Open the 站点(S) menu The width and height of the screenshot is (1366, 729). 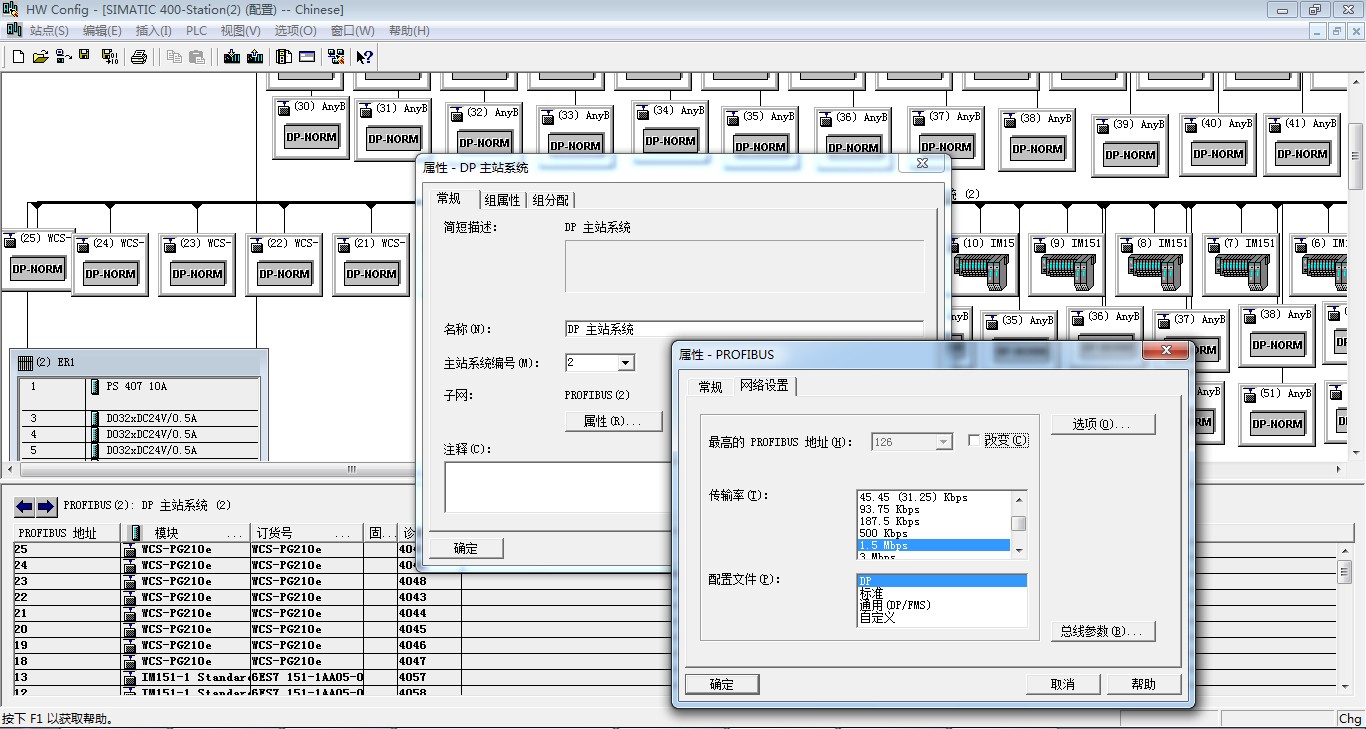click(49, 31)
